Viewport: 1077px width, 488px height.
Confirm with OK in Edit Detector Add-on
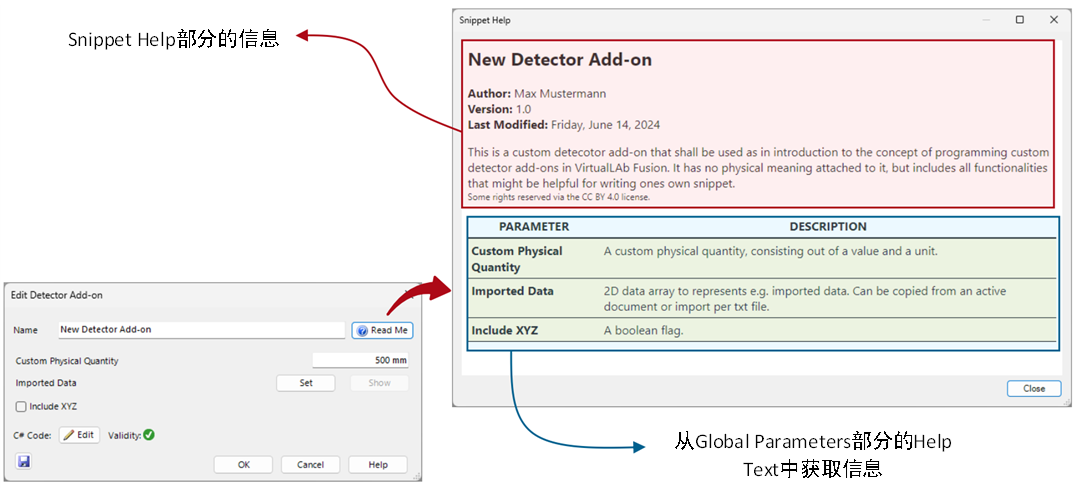243,465
